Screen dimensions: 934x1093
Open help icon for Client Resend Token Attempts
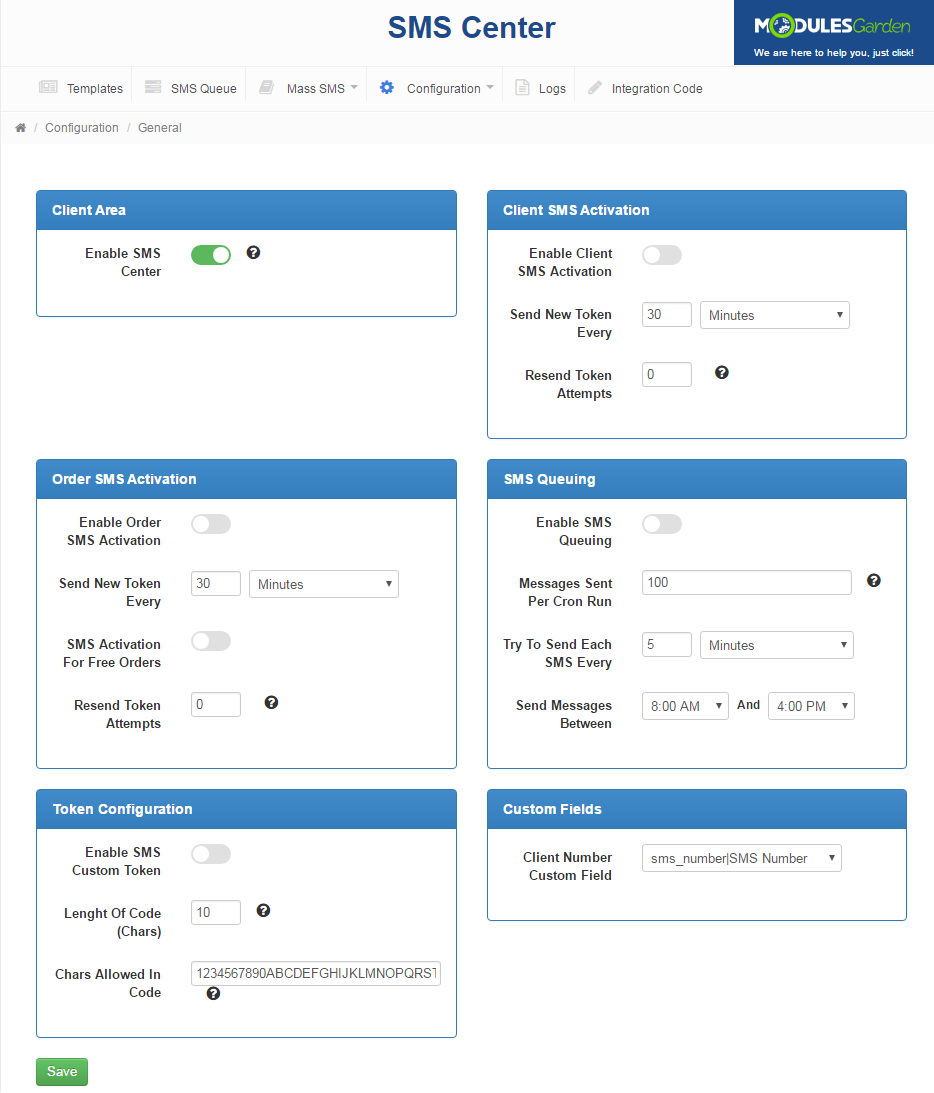click(722, 372)
